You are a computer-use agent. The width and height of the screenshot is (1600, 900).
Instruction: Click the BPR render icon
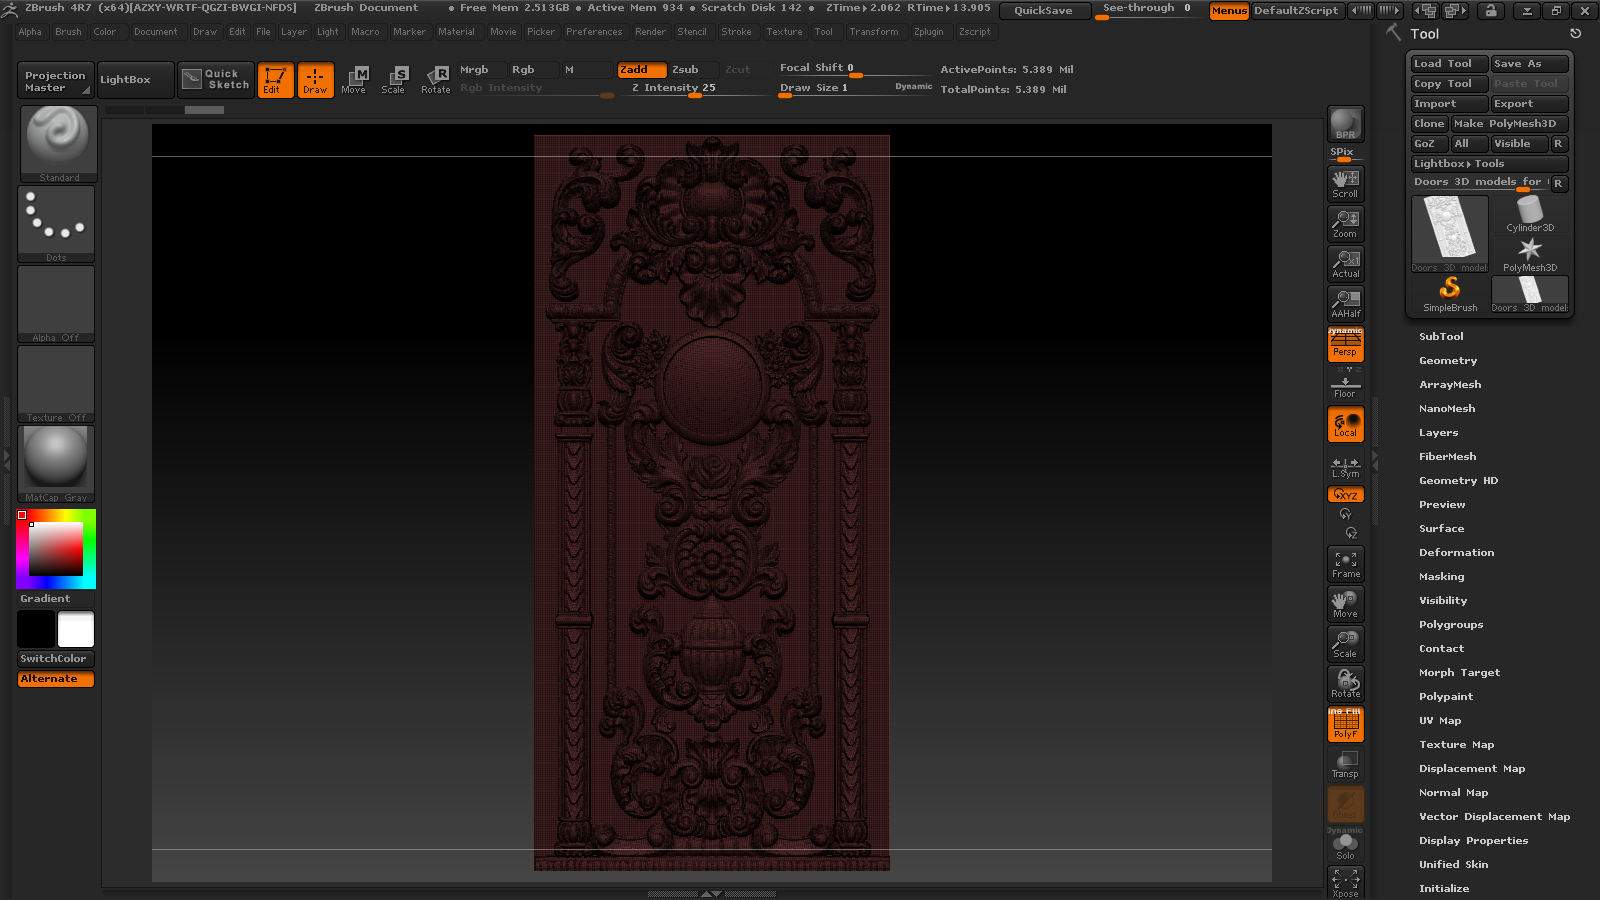point(1345,124)
